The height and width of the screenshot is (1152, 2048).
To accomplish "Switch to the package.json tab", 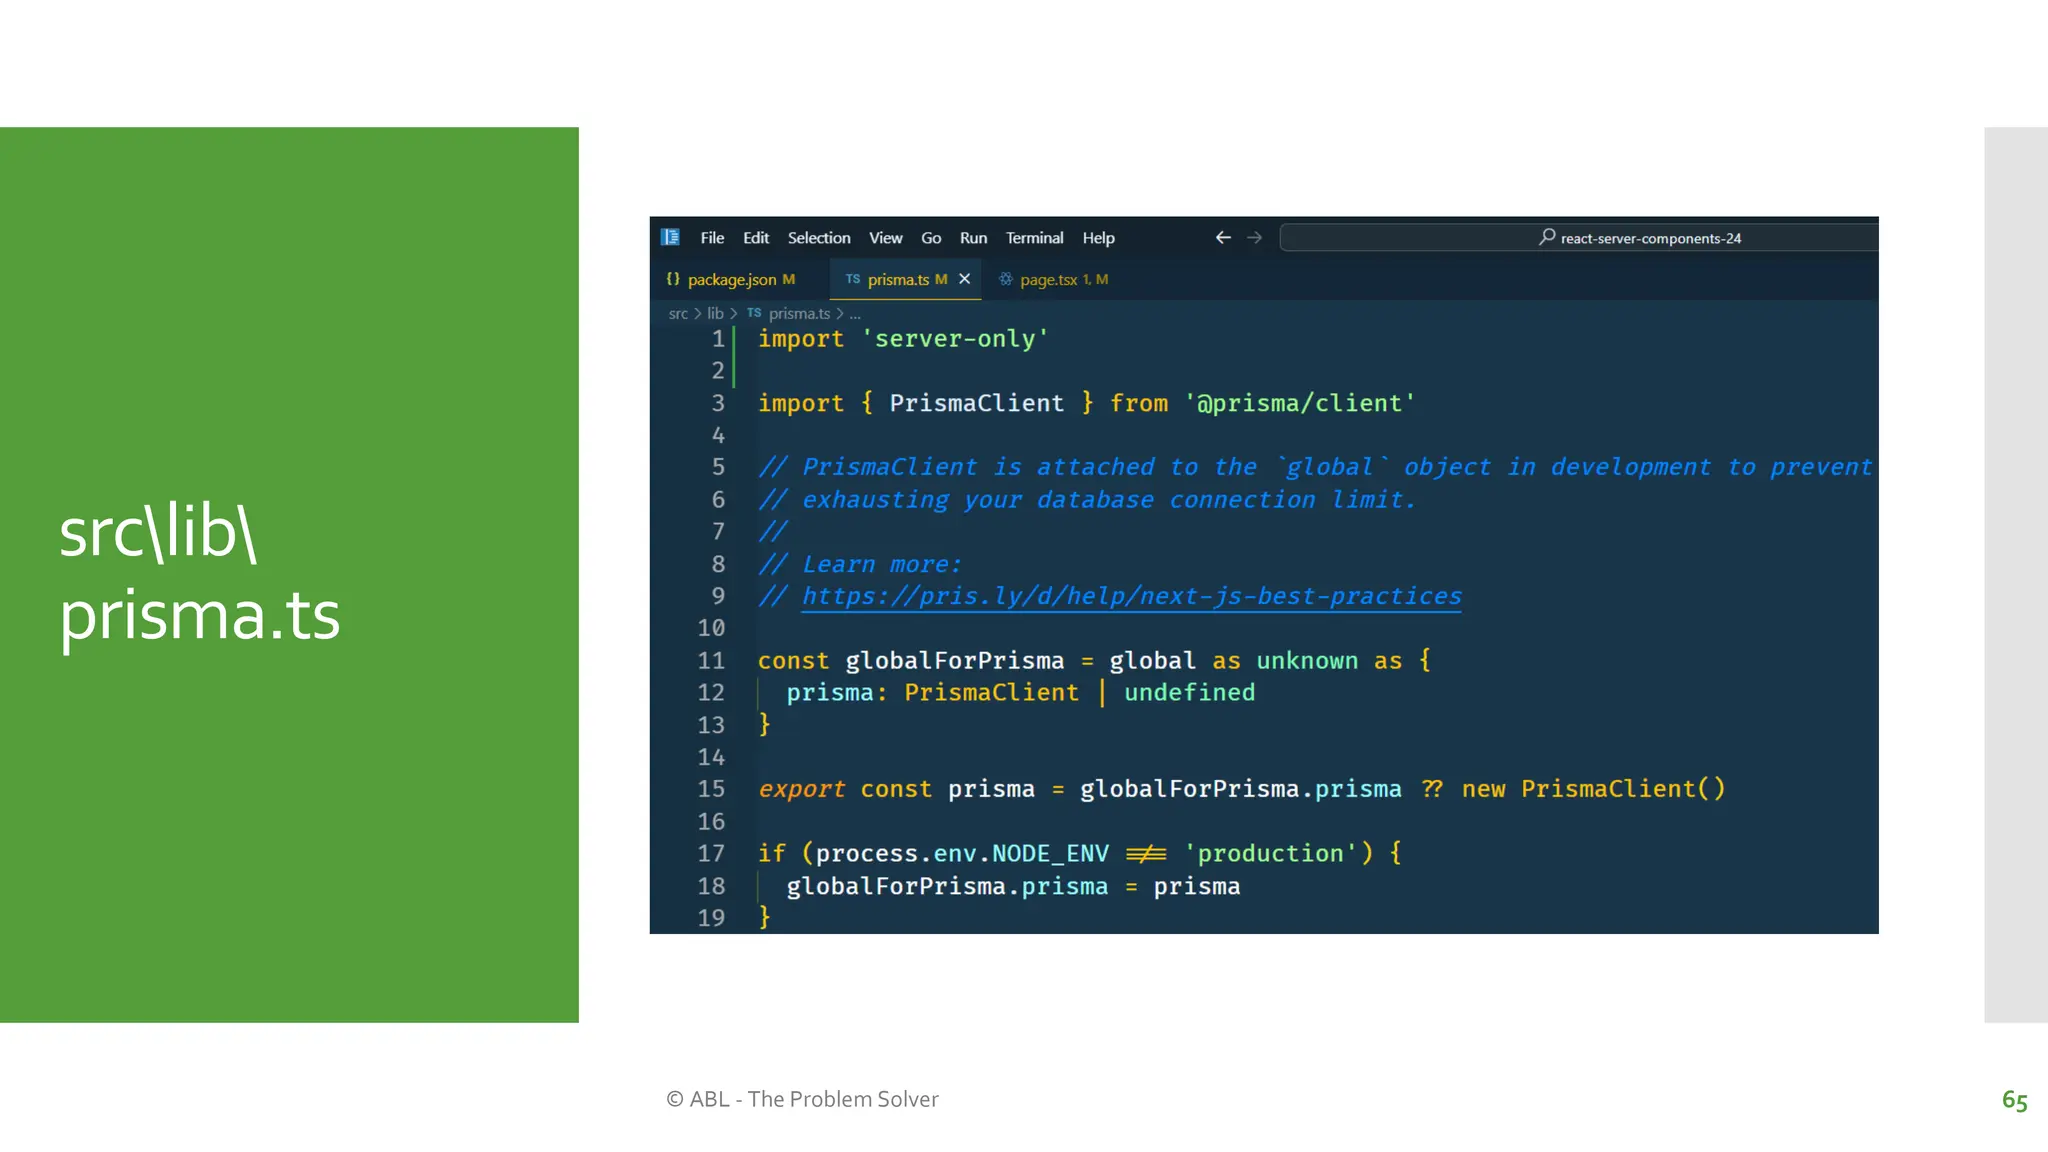I will pyautogui.click(x=732, y=279).
